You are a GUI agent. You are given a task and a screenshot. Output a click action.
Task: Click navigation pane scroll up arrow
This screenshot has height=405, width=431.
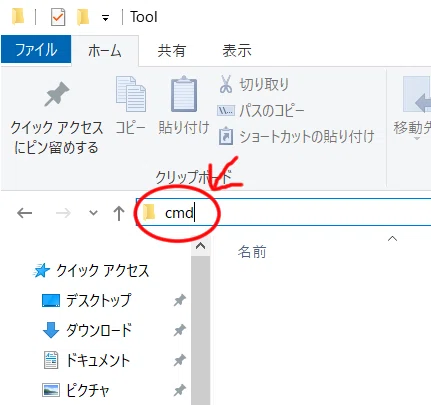200,246
